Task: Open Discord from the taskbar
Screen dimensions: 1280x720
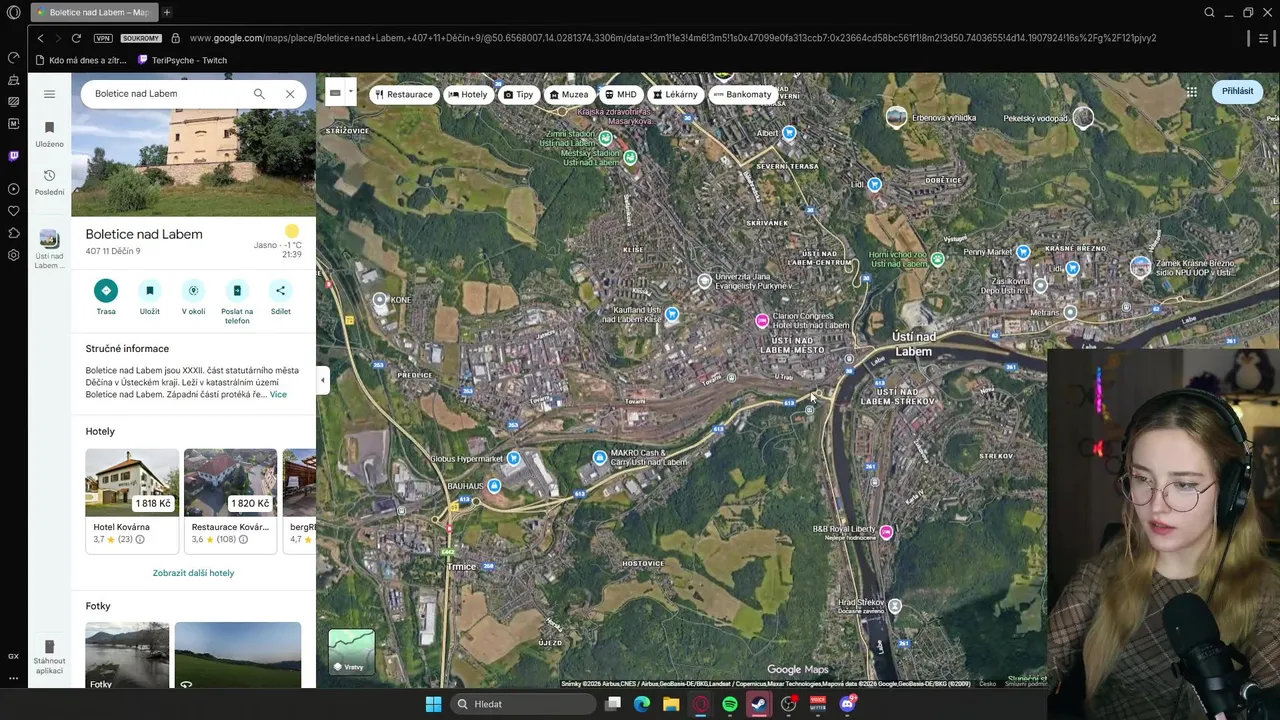Action: tap(848, 704)
